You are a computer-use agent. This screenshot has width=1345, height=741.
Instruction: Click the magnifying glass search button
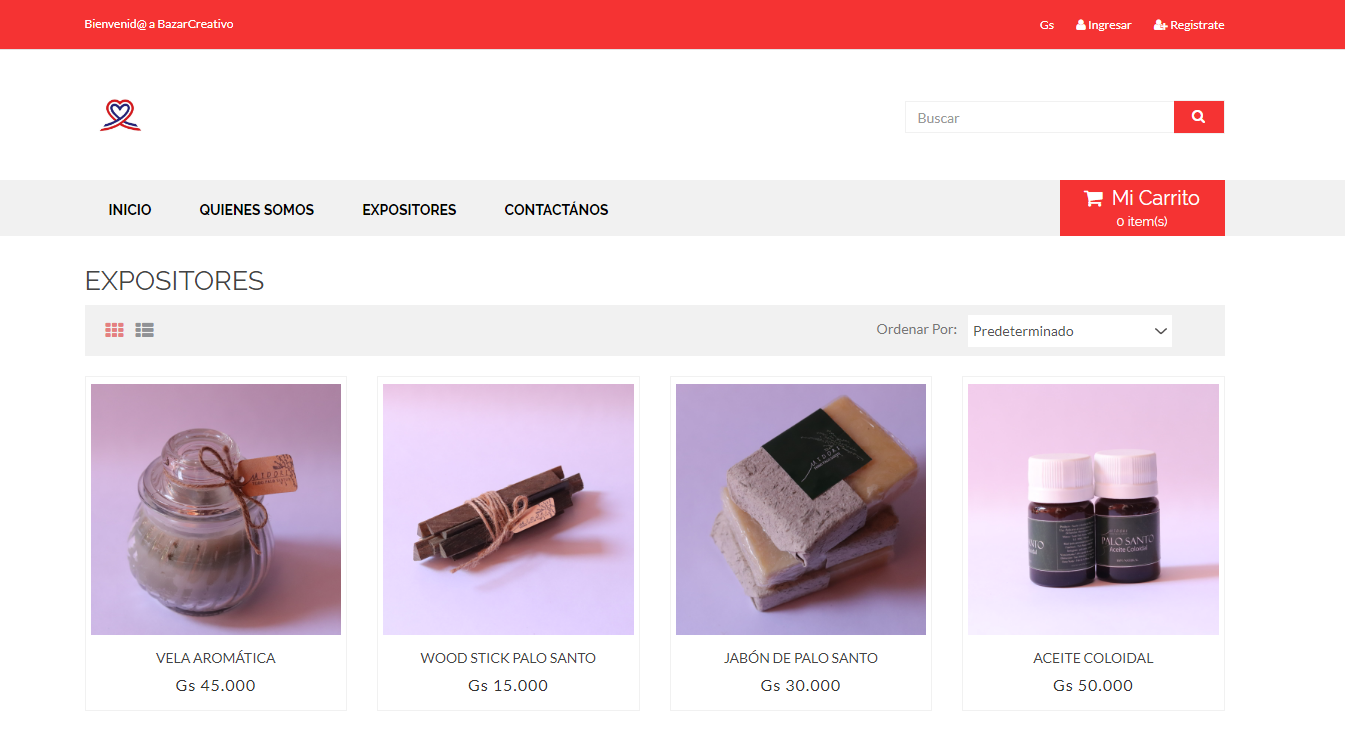pyautogui.click(x=1198, y=117)
